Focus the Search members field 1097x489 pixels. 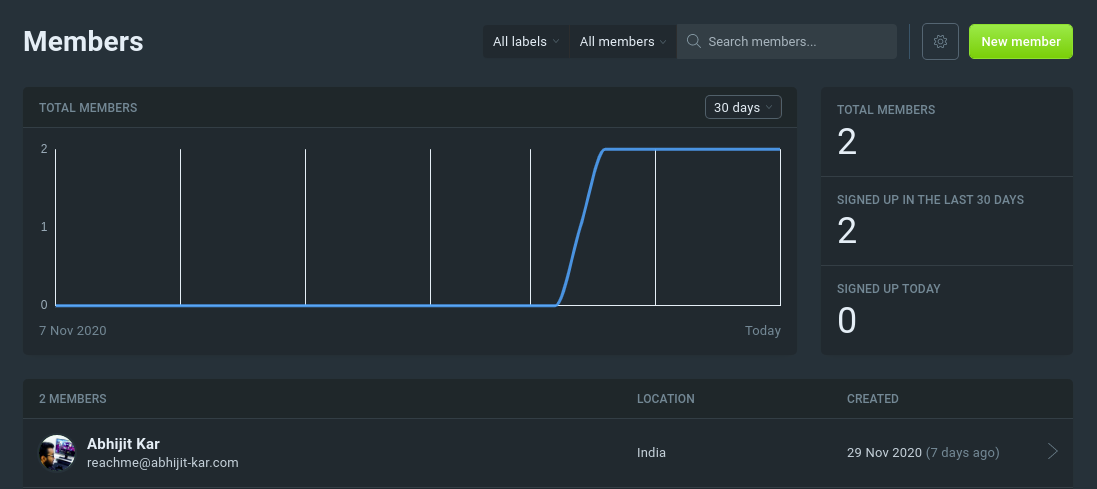(x=786, y=41)
